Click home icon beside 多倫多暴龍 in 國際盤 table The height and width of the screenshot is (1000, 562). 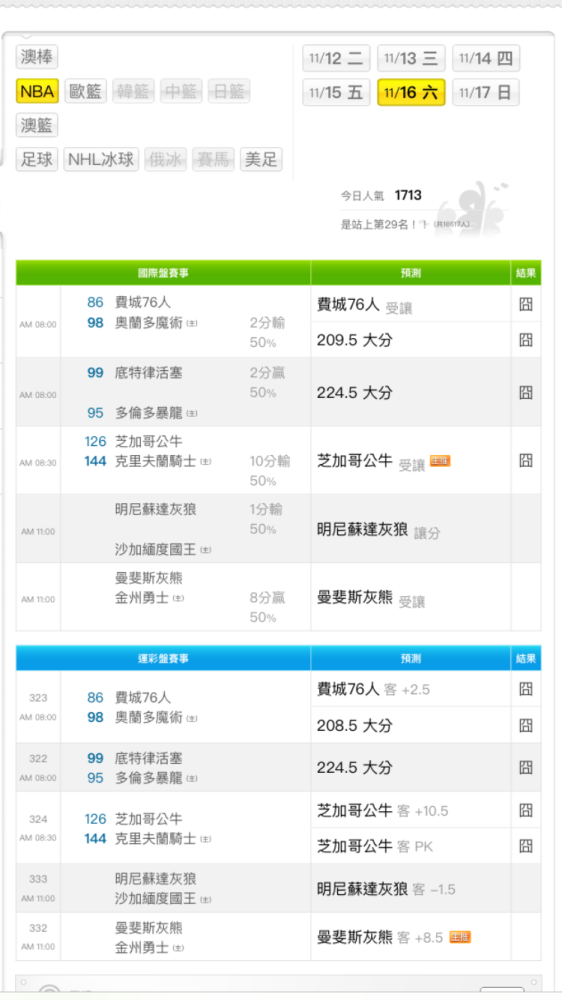click(x=192, y=413)
